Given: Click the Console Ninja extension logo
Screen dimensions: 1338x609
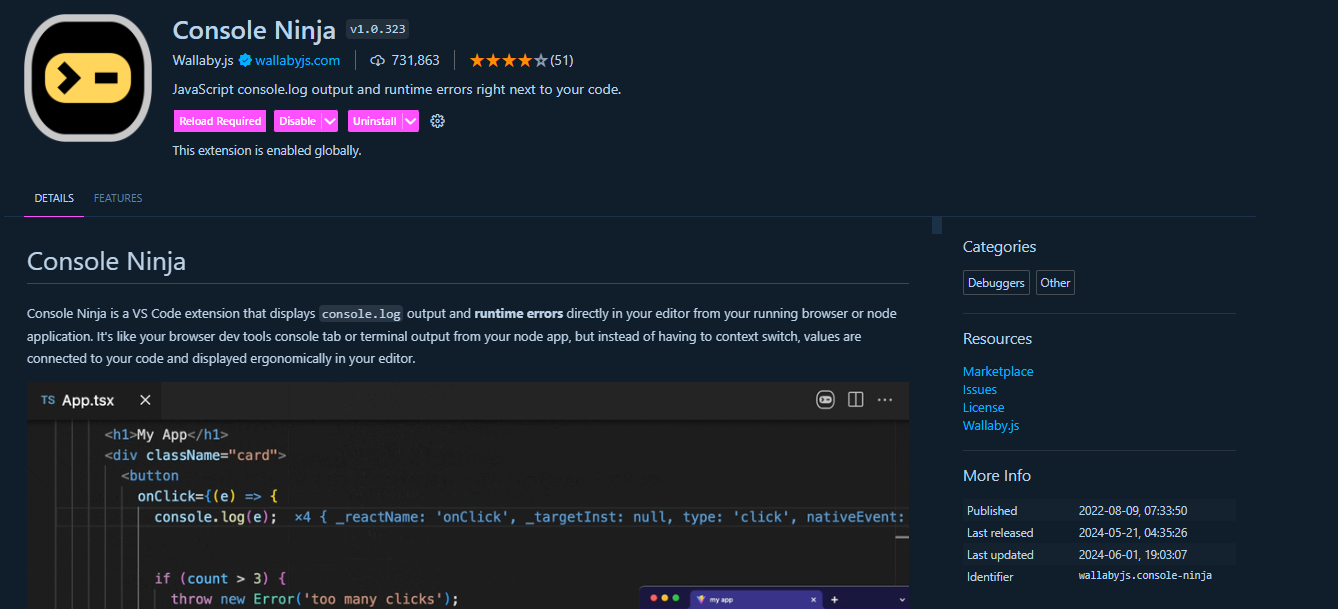Looking at the screenshot, I should click(88, 77).
